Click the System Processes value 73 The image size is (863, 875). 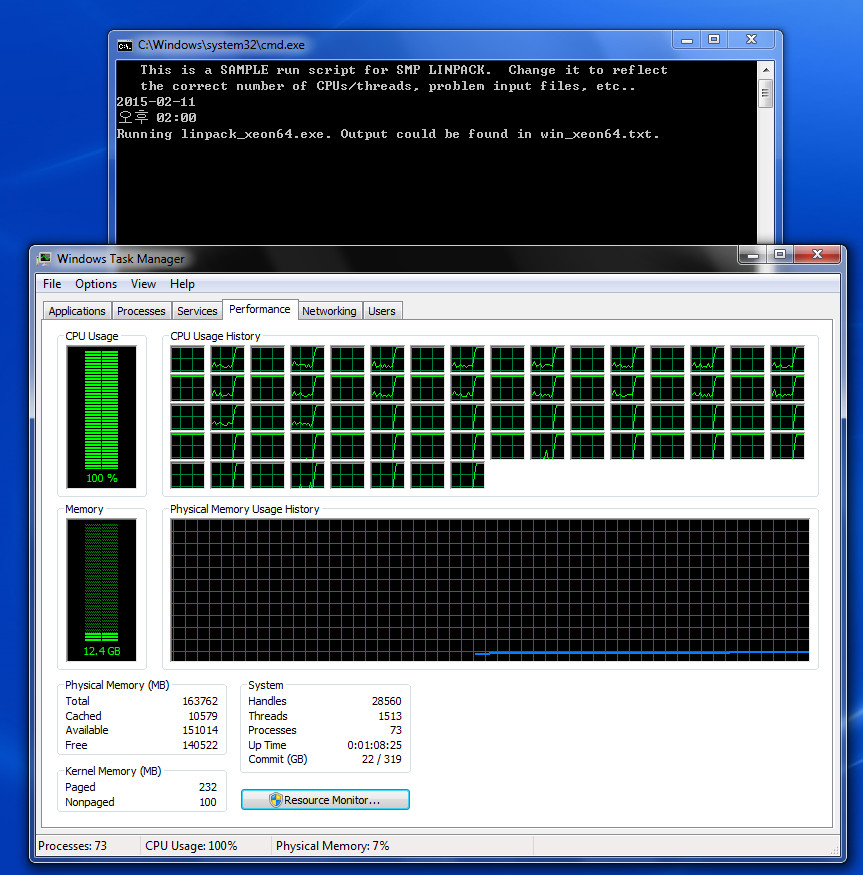click(395, 730)
